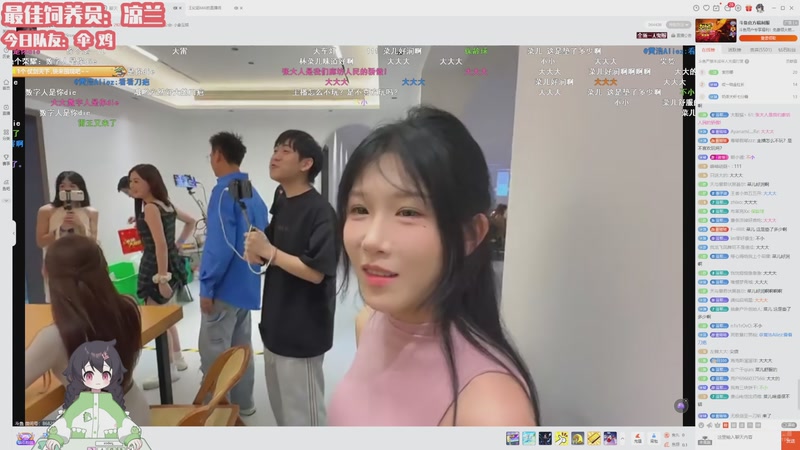Switch to first chat tab in red

click(x=708, y=50)
